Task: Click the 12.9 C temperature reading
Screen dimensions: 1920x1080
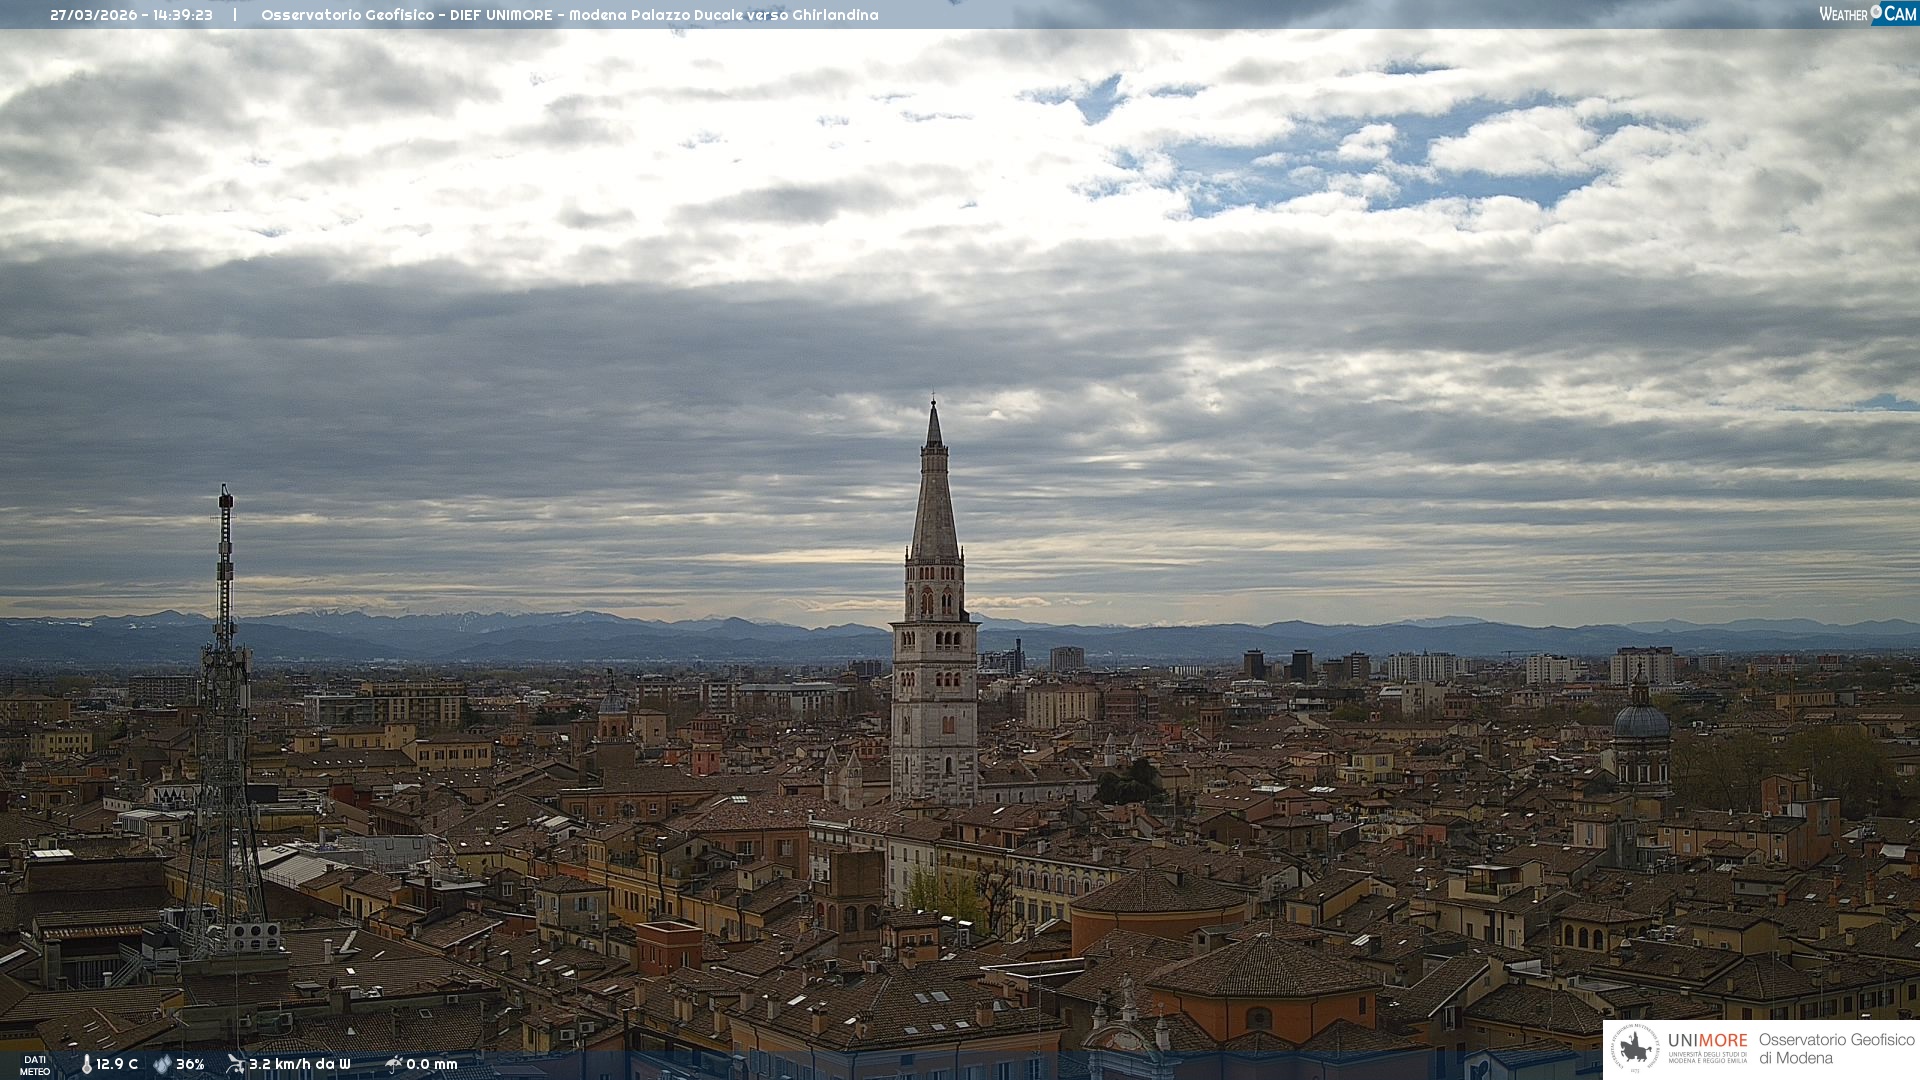Action: click(x=117, y=1064)
